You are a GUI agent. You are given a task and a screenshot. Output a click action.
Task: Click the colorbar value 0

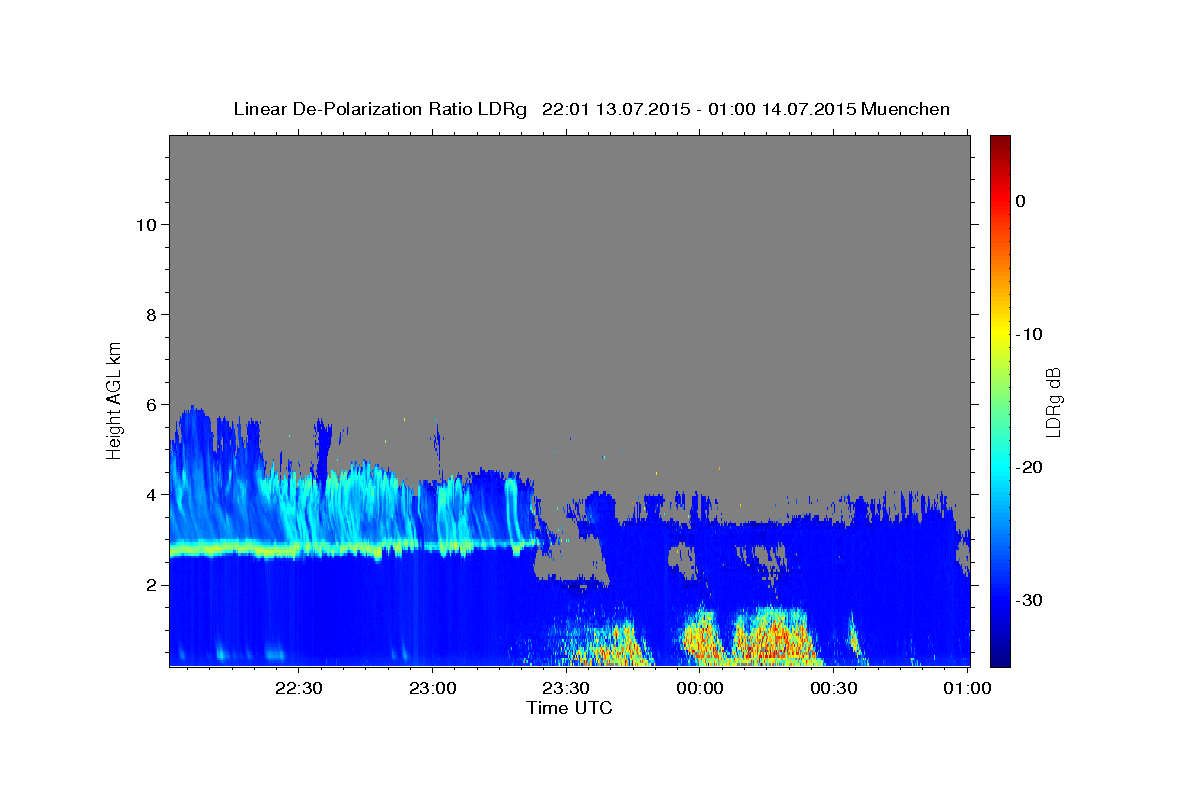pos(1021,201)
